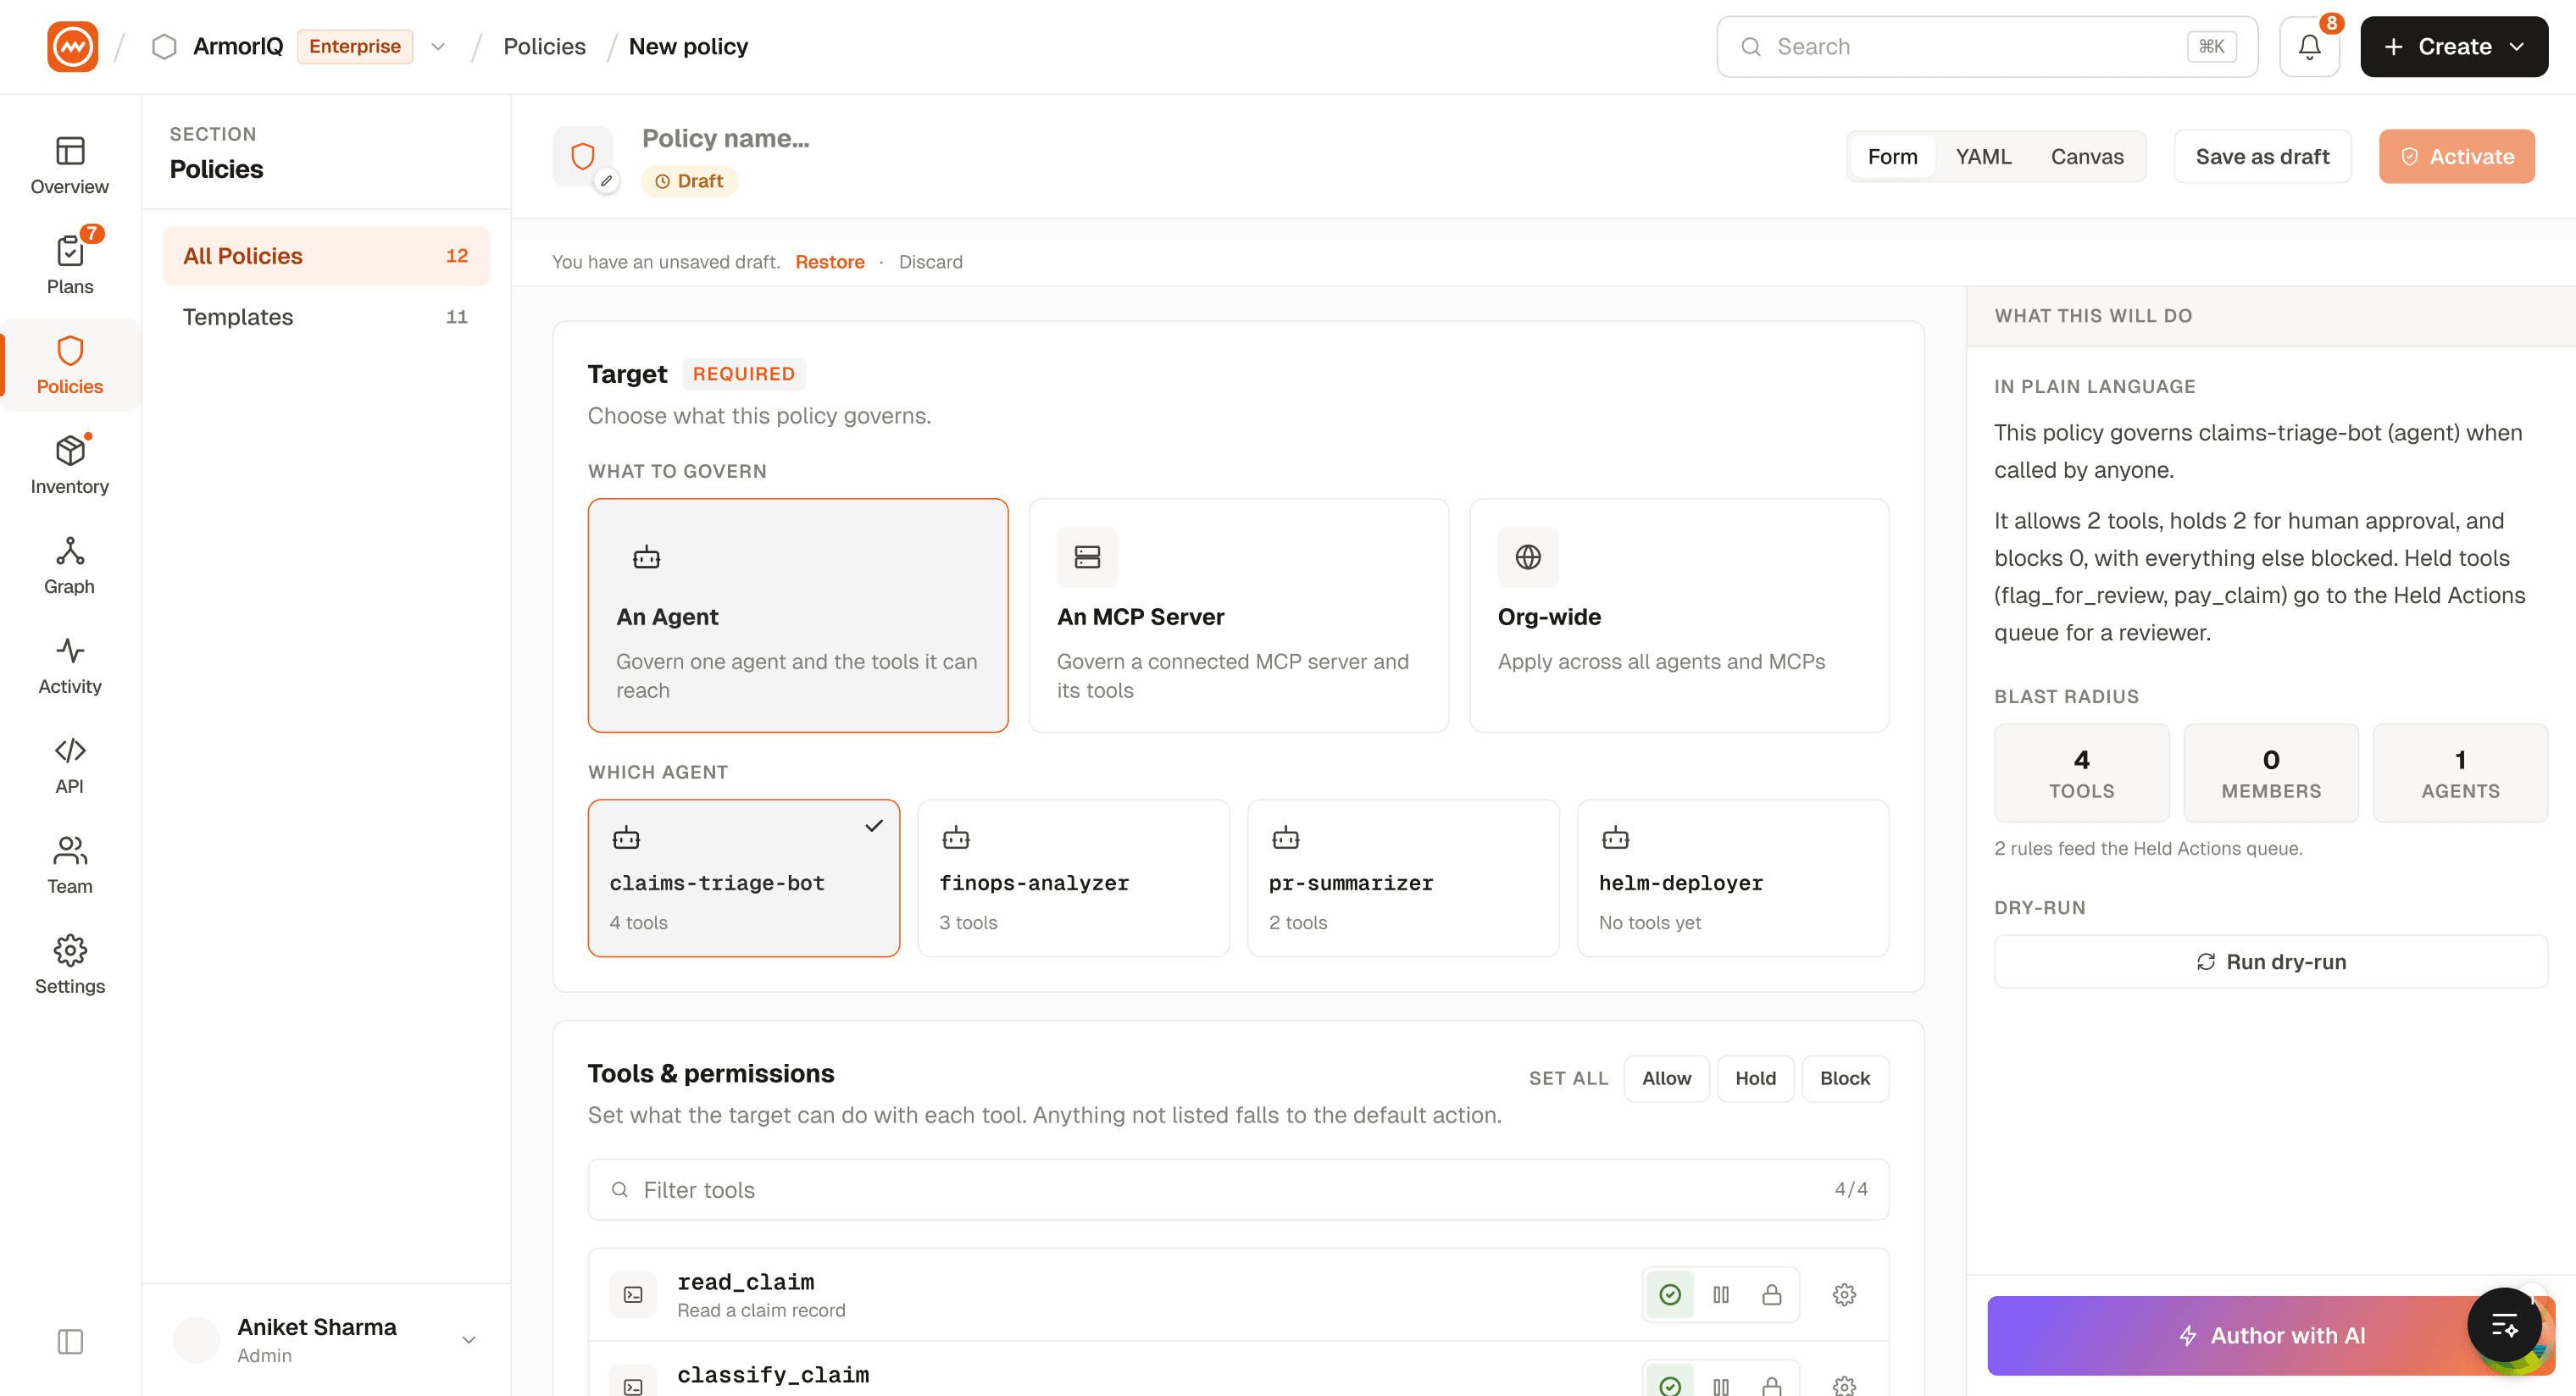Open Settings in the sidebar
The image size is (2576, 1396).
pyautogui.click(x=70, y=965)
